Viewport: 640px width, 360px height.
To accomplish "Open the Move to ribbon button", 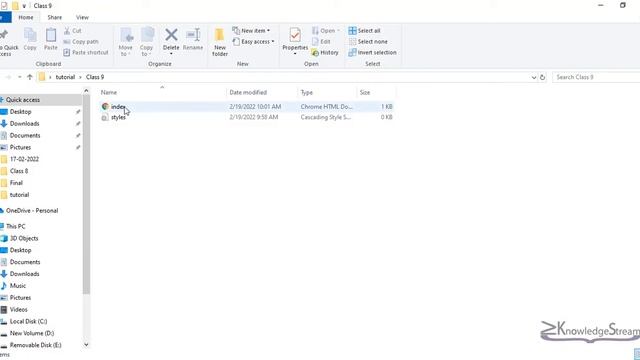I will pos(126,42).
